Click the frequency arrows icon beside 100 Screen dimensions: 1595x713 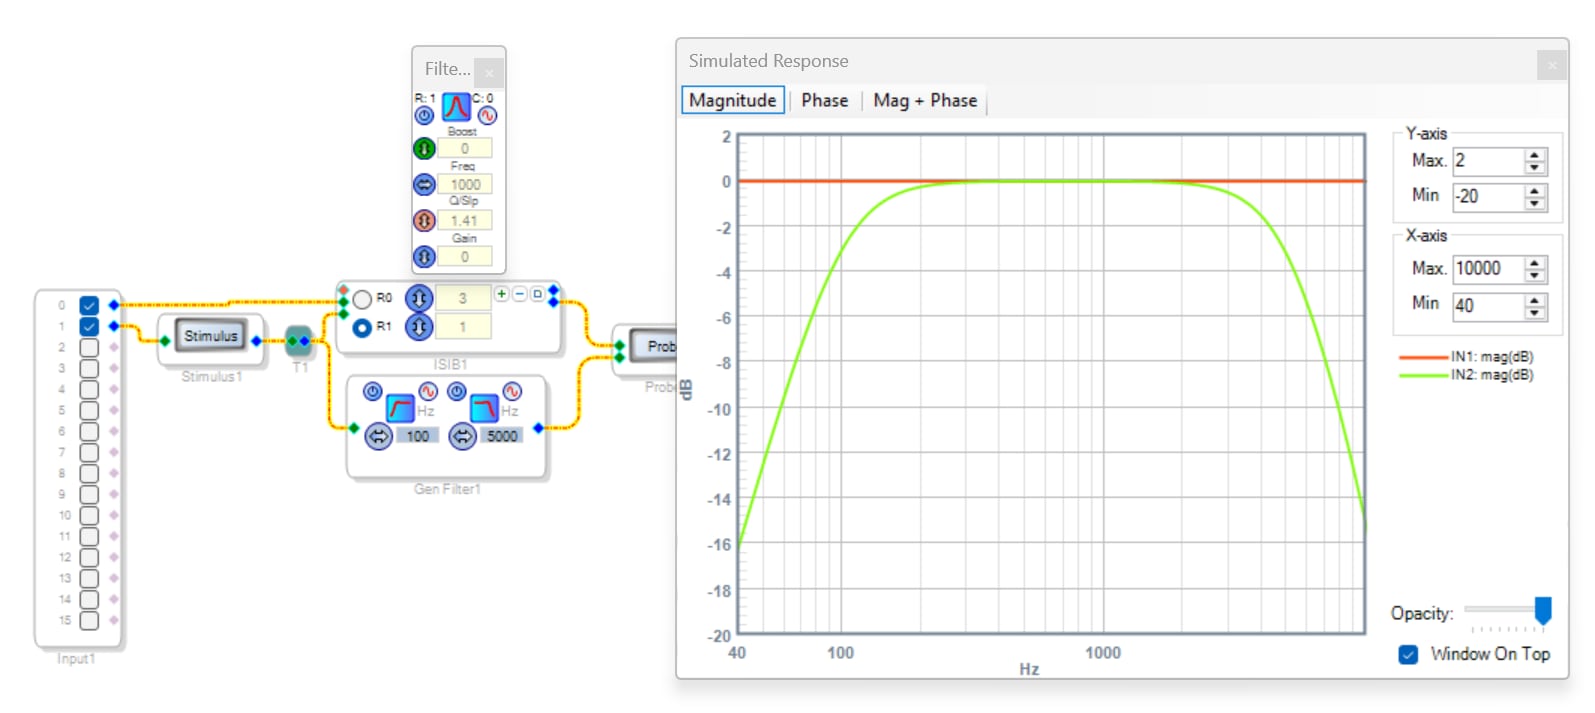(378, 436)
